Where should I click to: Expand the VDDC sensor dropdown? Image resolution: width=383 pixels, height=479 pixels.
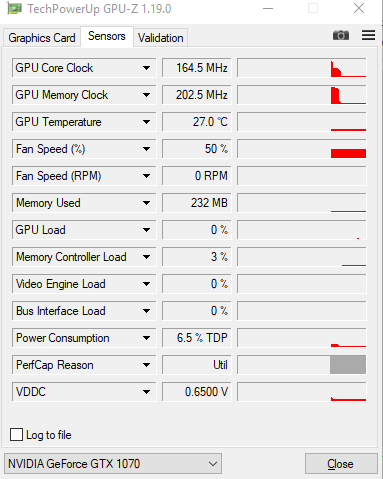click(146, 392)
